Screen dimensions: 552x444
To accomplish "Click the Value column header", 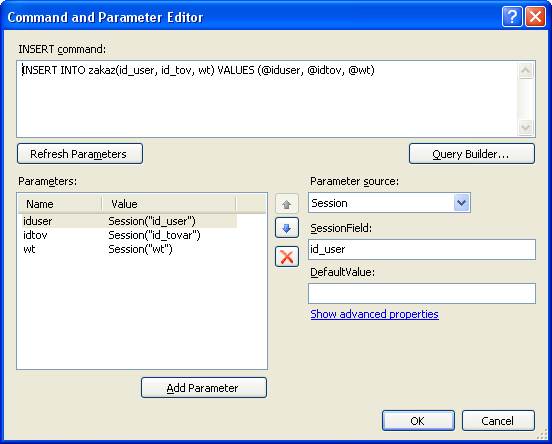I will (x=169, y=204).
